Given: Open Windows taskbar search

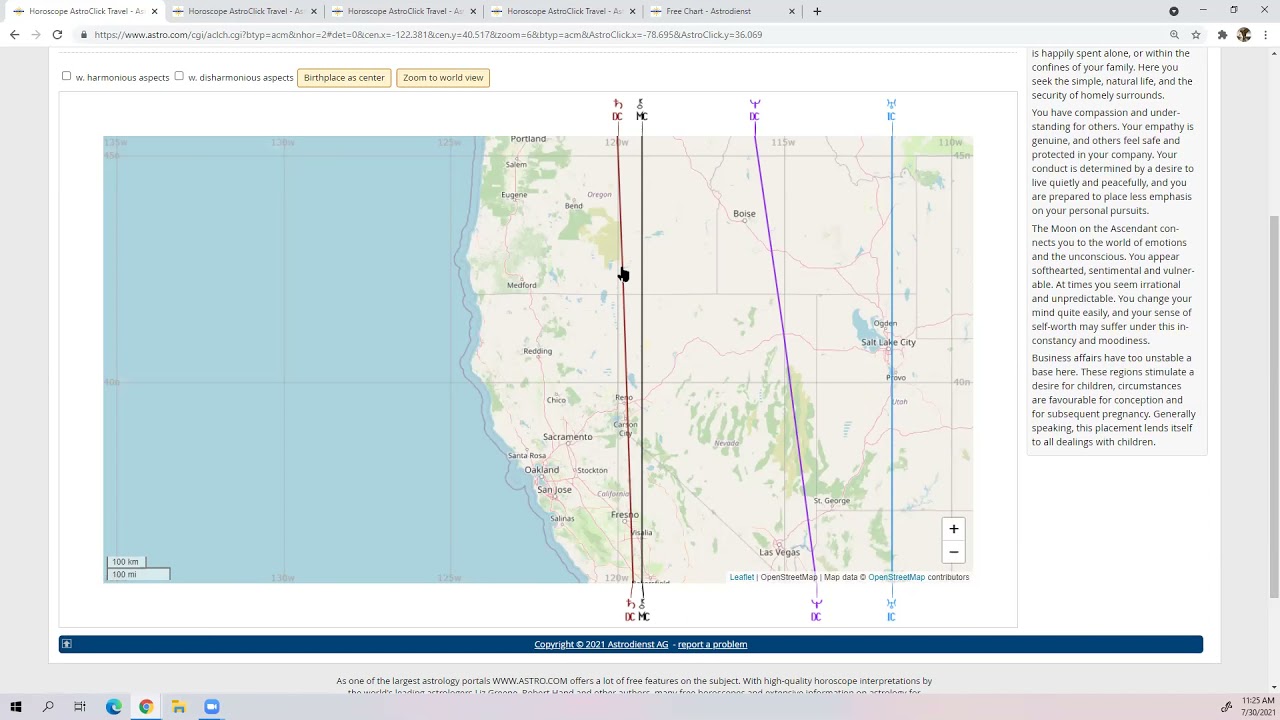Looking at the screenshot, I should tap(48, 707).
